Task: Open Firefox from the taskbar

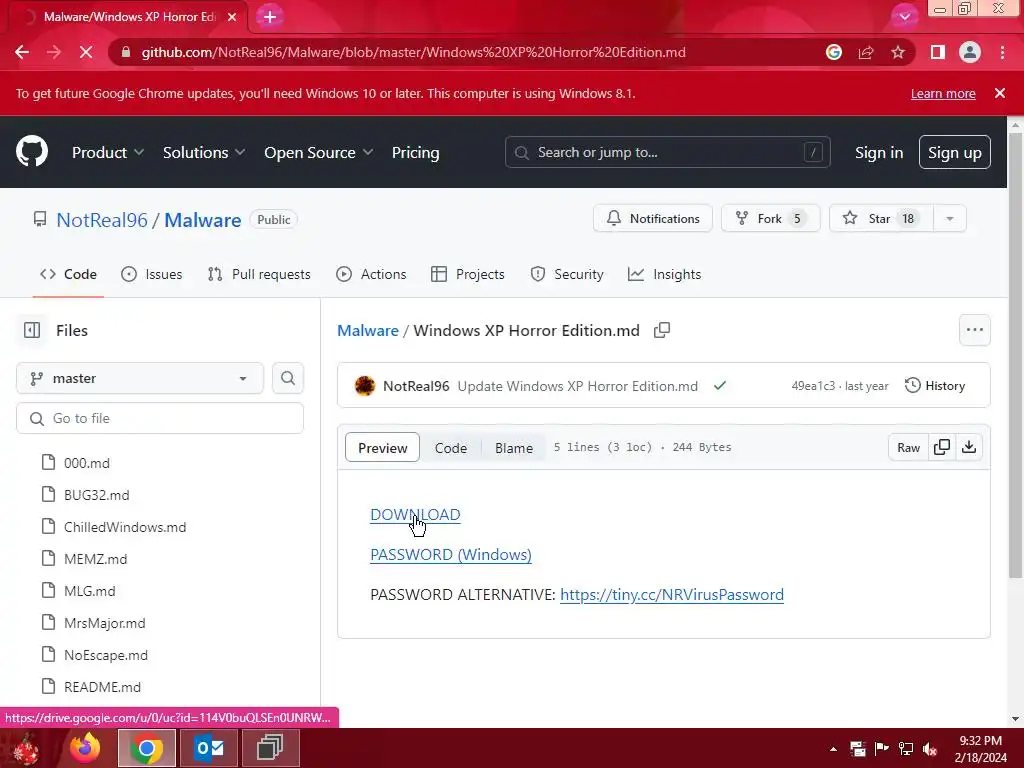Action: tap(85, 748)
